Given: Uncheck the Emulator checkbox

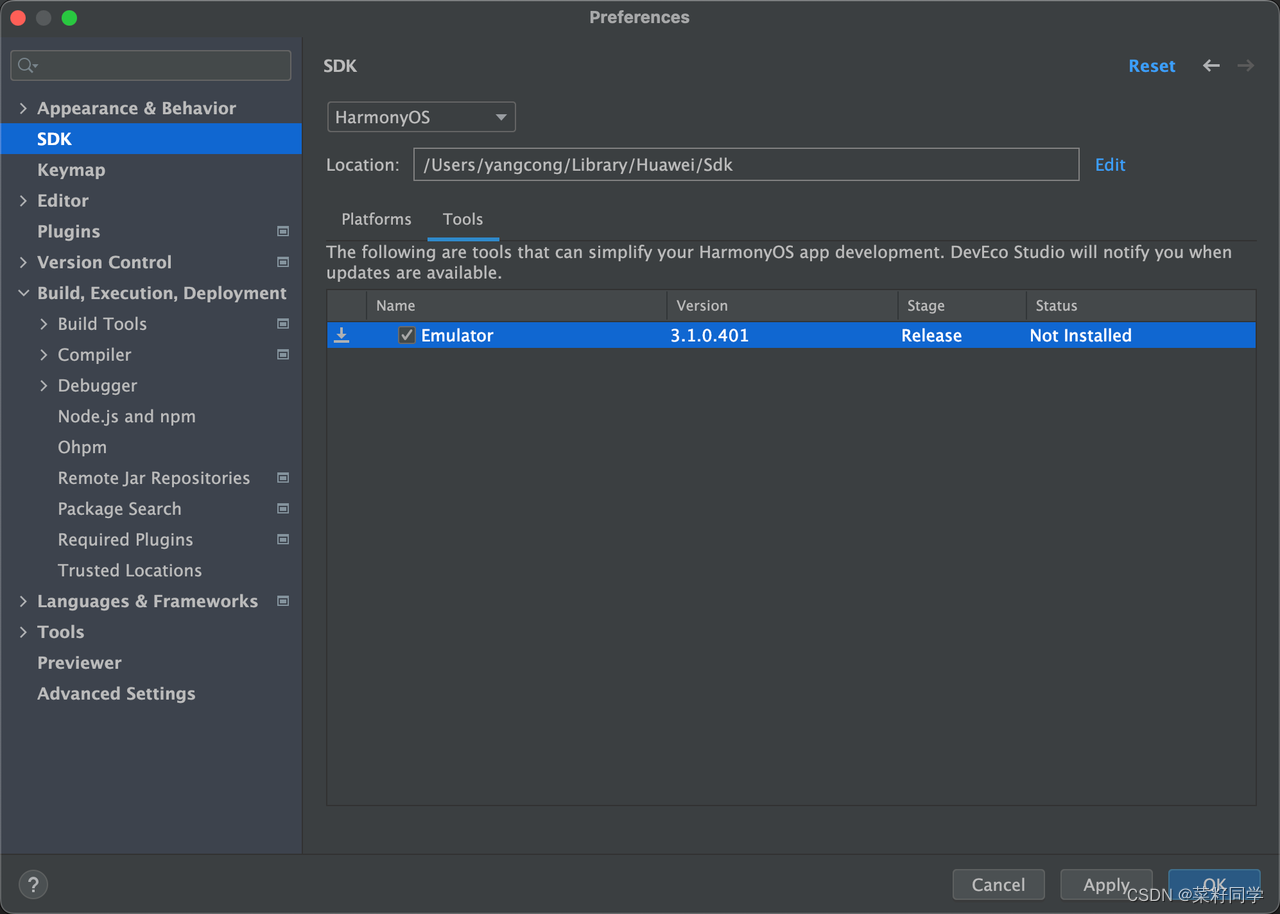Looking at the screenshot, I should [406, 335].
